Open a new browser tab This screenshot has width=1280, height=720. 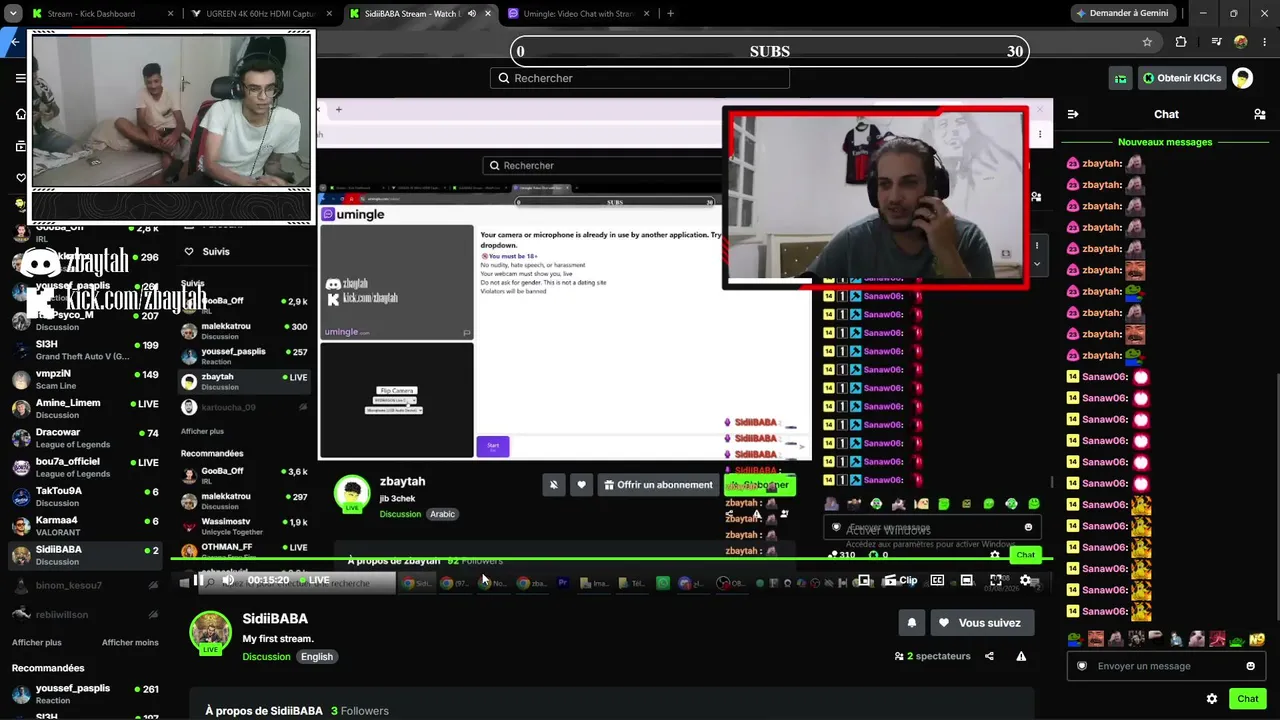pos(670,13)
